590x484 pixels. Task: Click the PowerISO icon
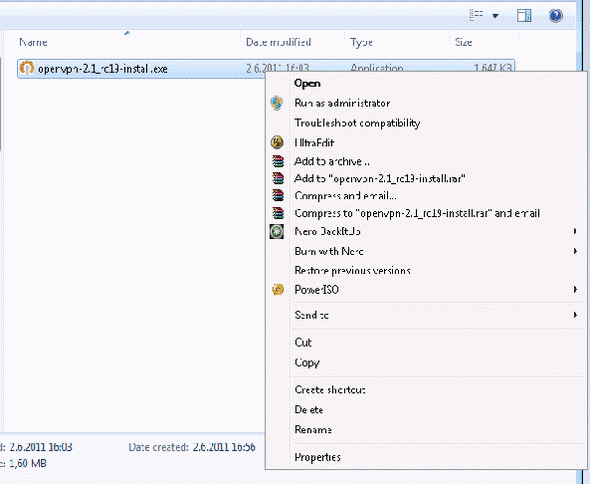[x=278, y=289]
